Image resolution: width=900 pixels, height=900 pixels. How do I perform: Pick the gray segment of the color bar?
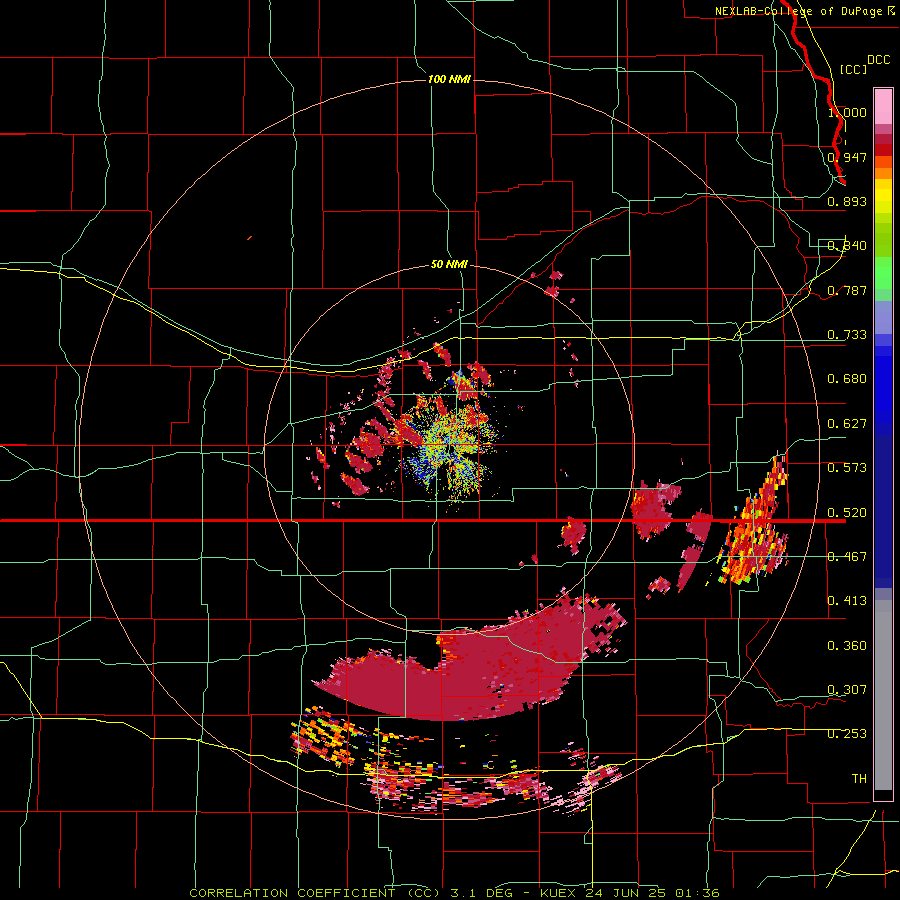click(883, 695)
